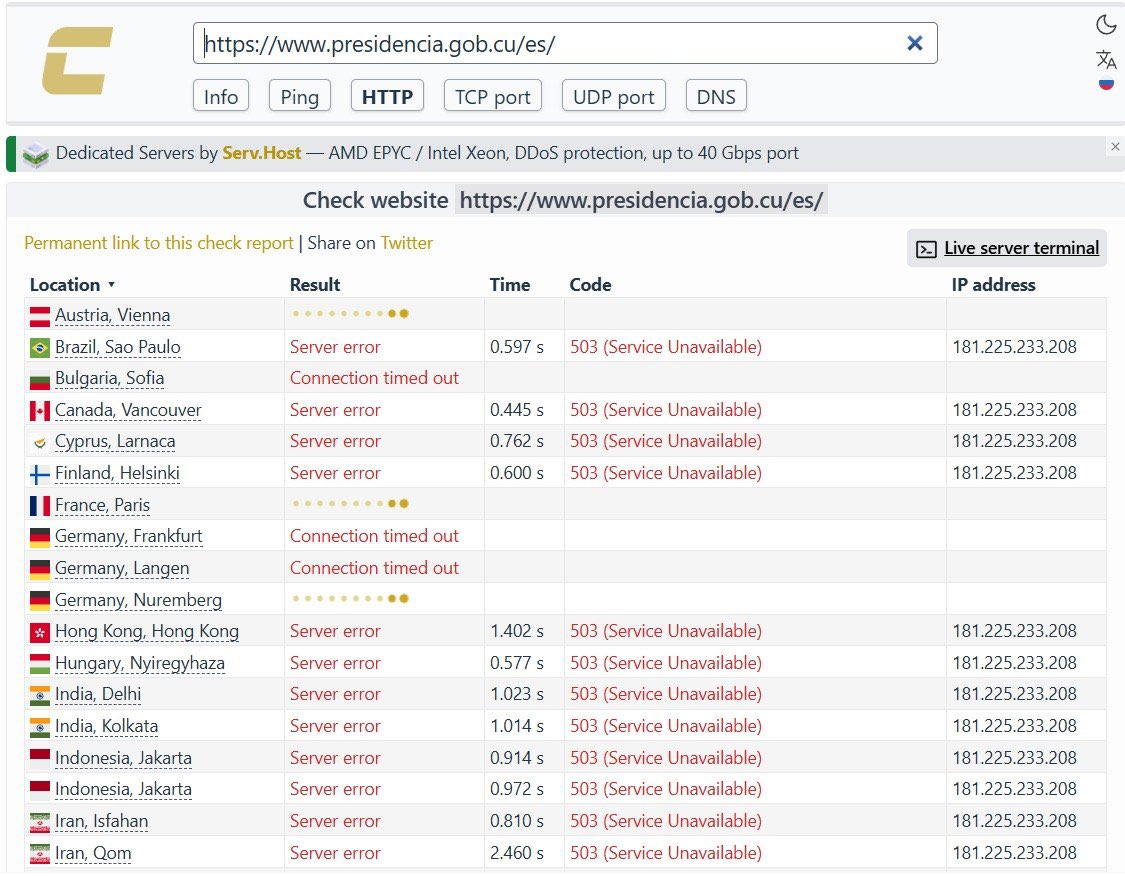Click Bulgaria's Connection timed out result

[x=375, y=379]
